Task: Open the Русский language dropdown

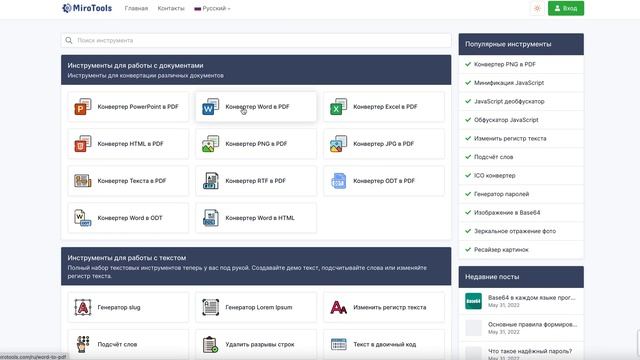Action: pyautogui.click(x=212, y=8)
